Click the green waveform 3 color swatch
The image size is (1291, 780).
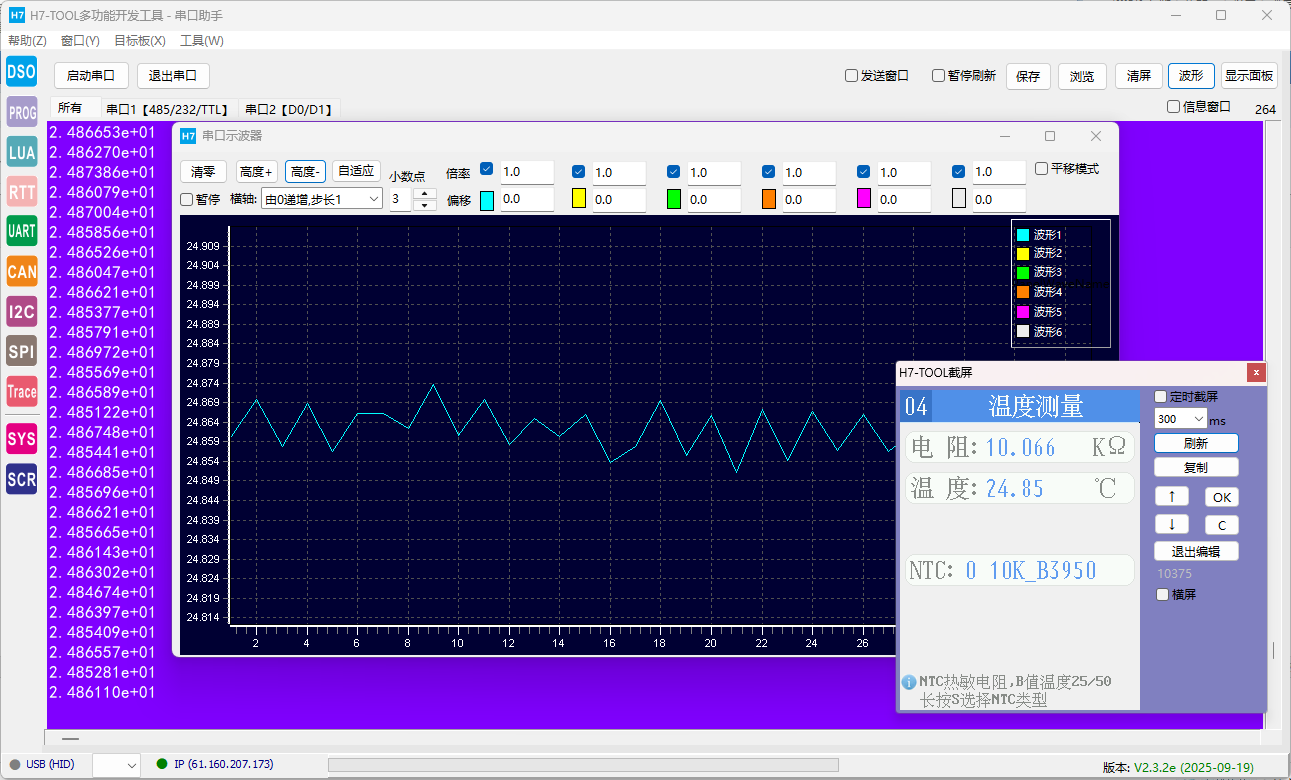673,199
